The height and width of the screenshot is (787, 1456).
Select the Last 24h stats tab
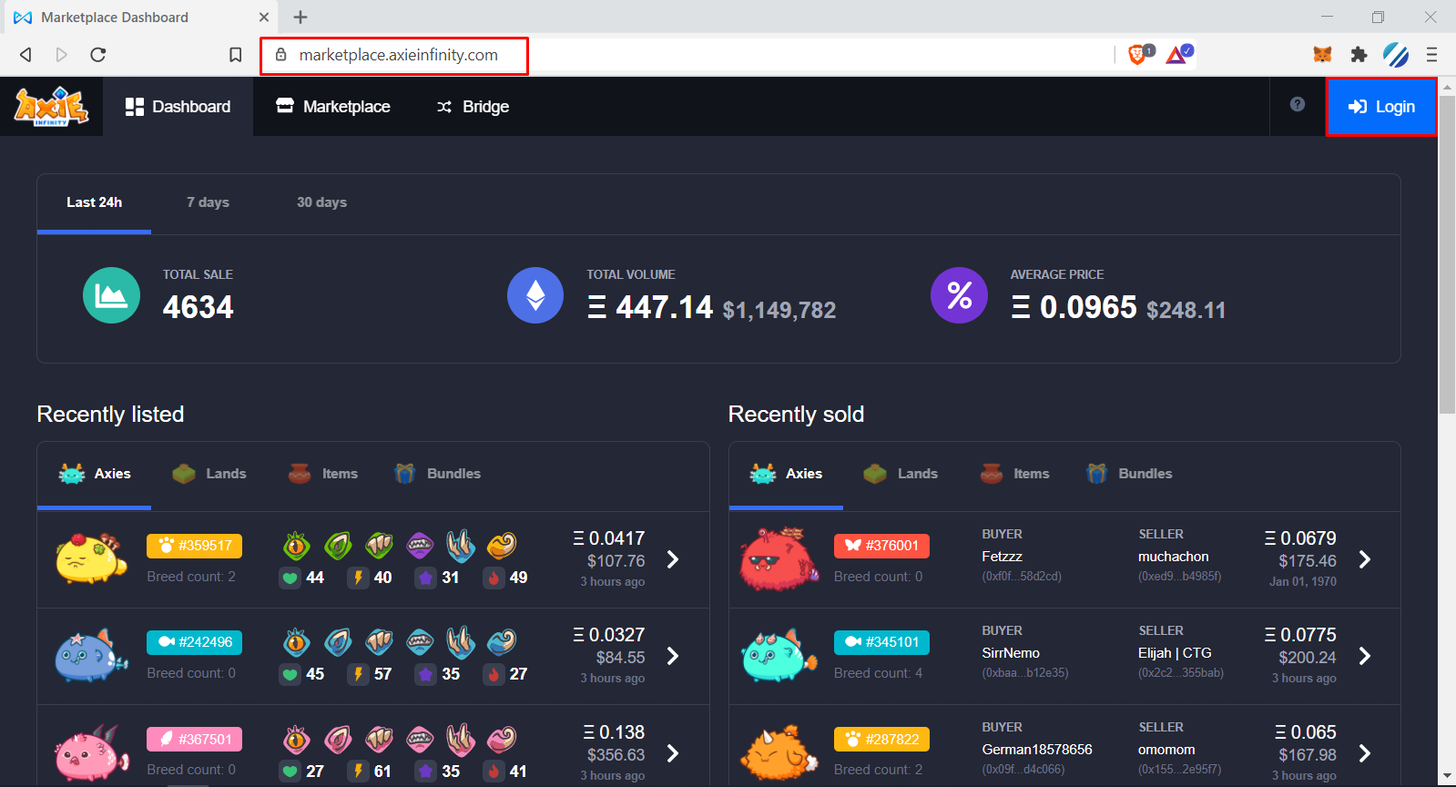tap(94, 202)
